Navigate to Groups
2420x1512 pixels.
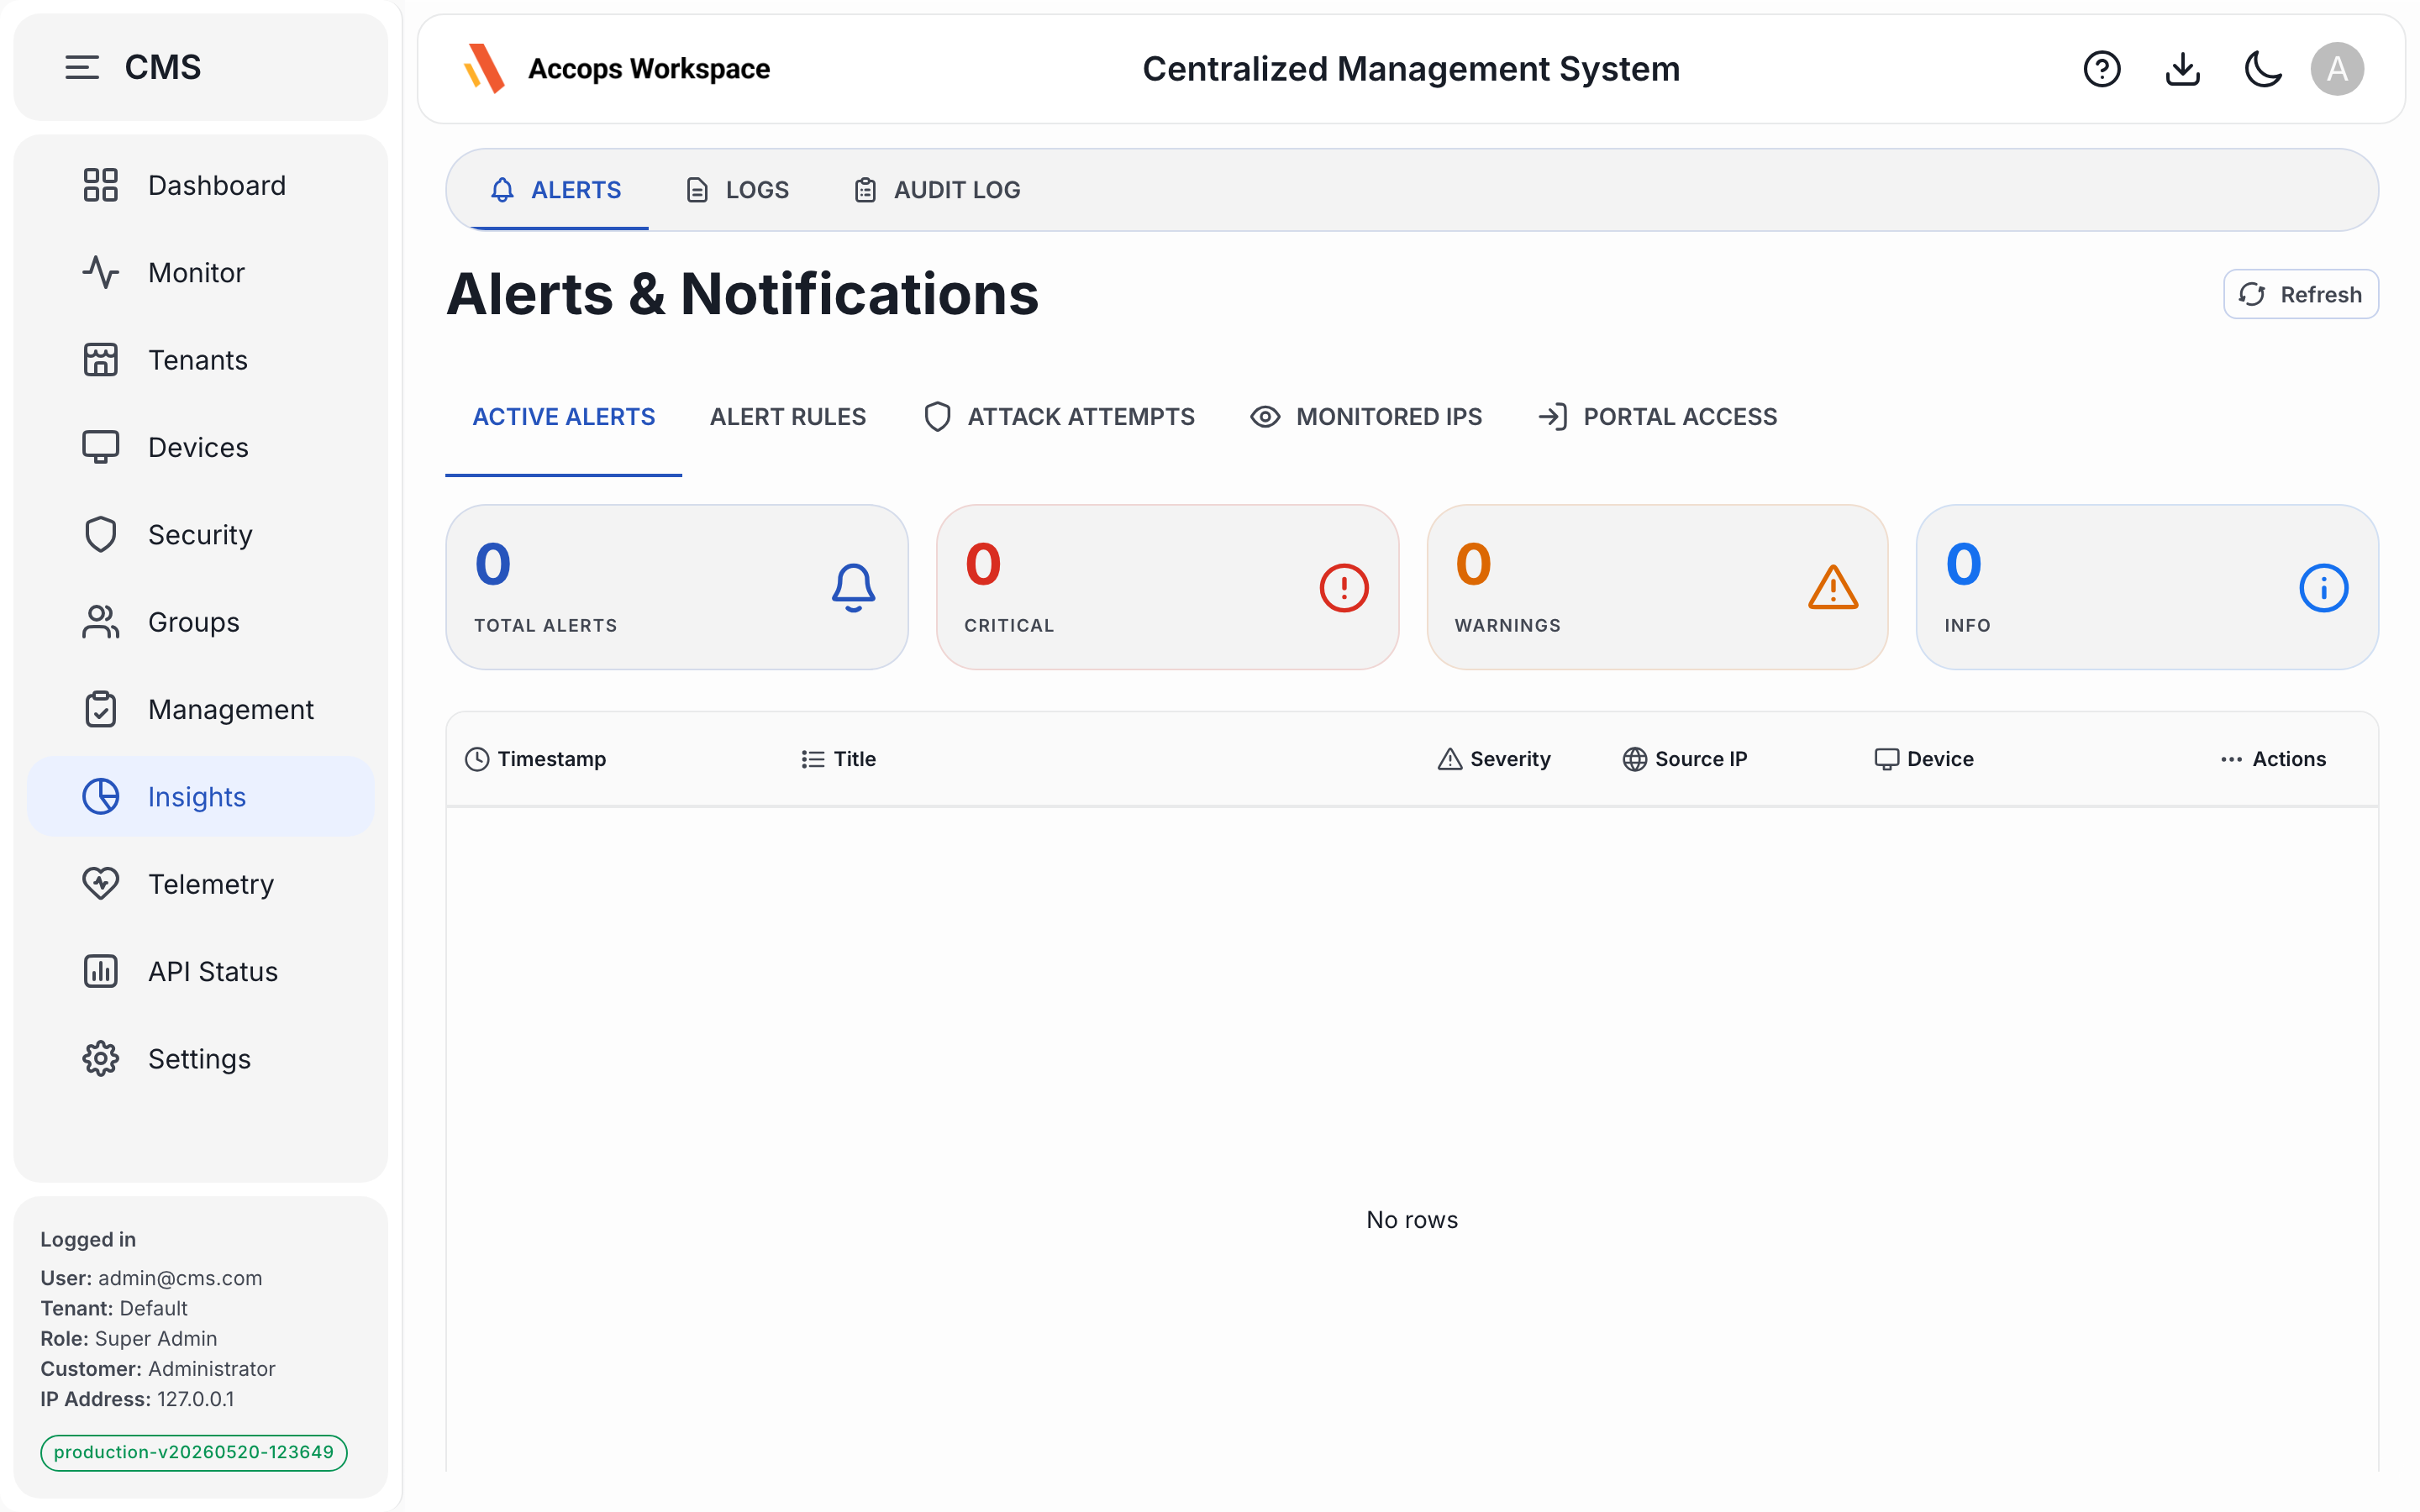point(201,622)
